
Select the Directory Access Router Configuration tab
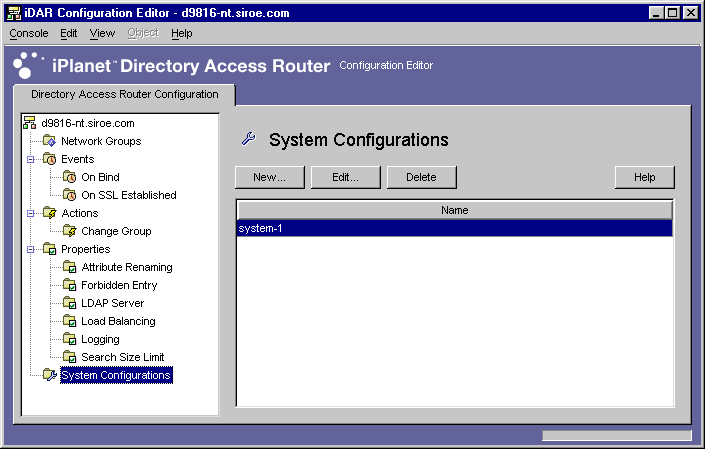(125, 94)
